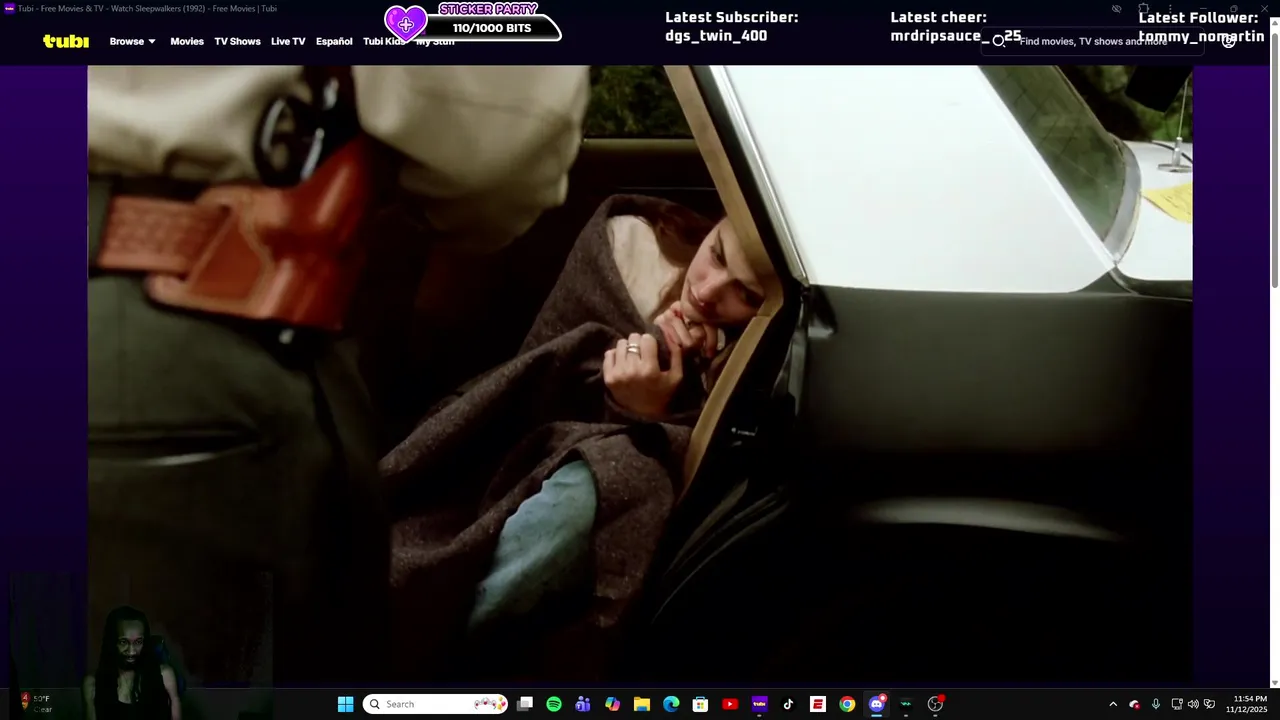Expand the Browse dropdown menu

132,41
